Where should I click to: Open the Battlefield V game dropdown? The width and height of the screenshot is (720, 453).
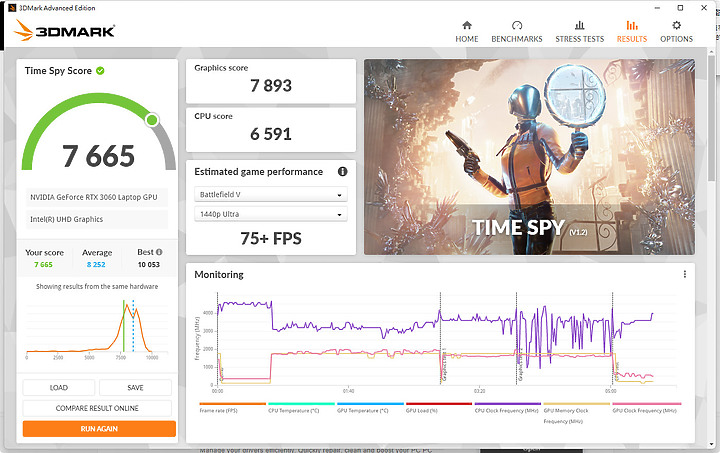pos(270,194)
